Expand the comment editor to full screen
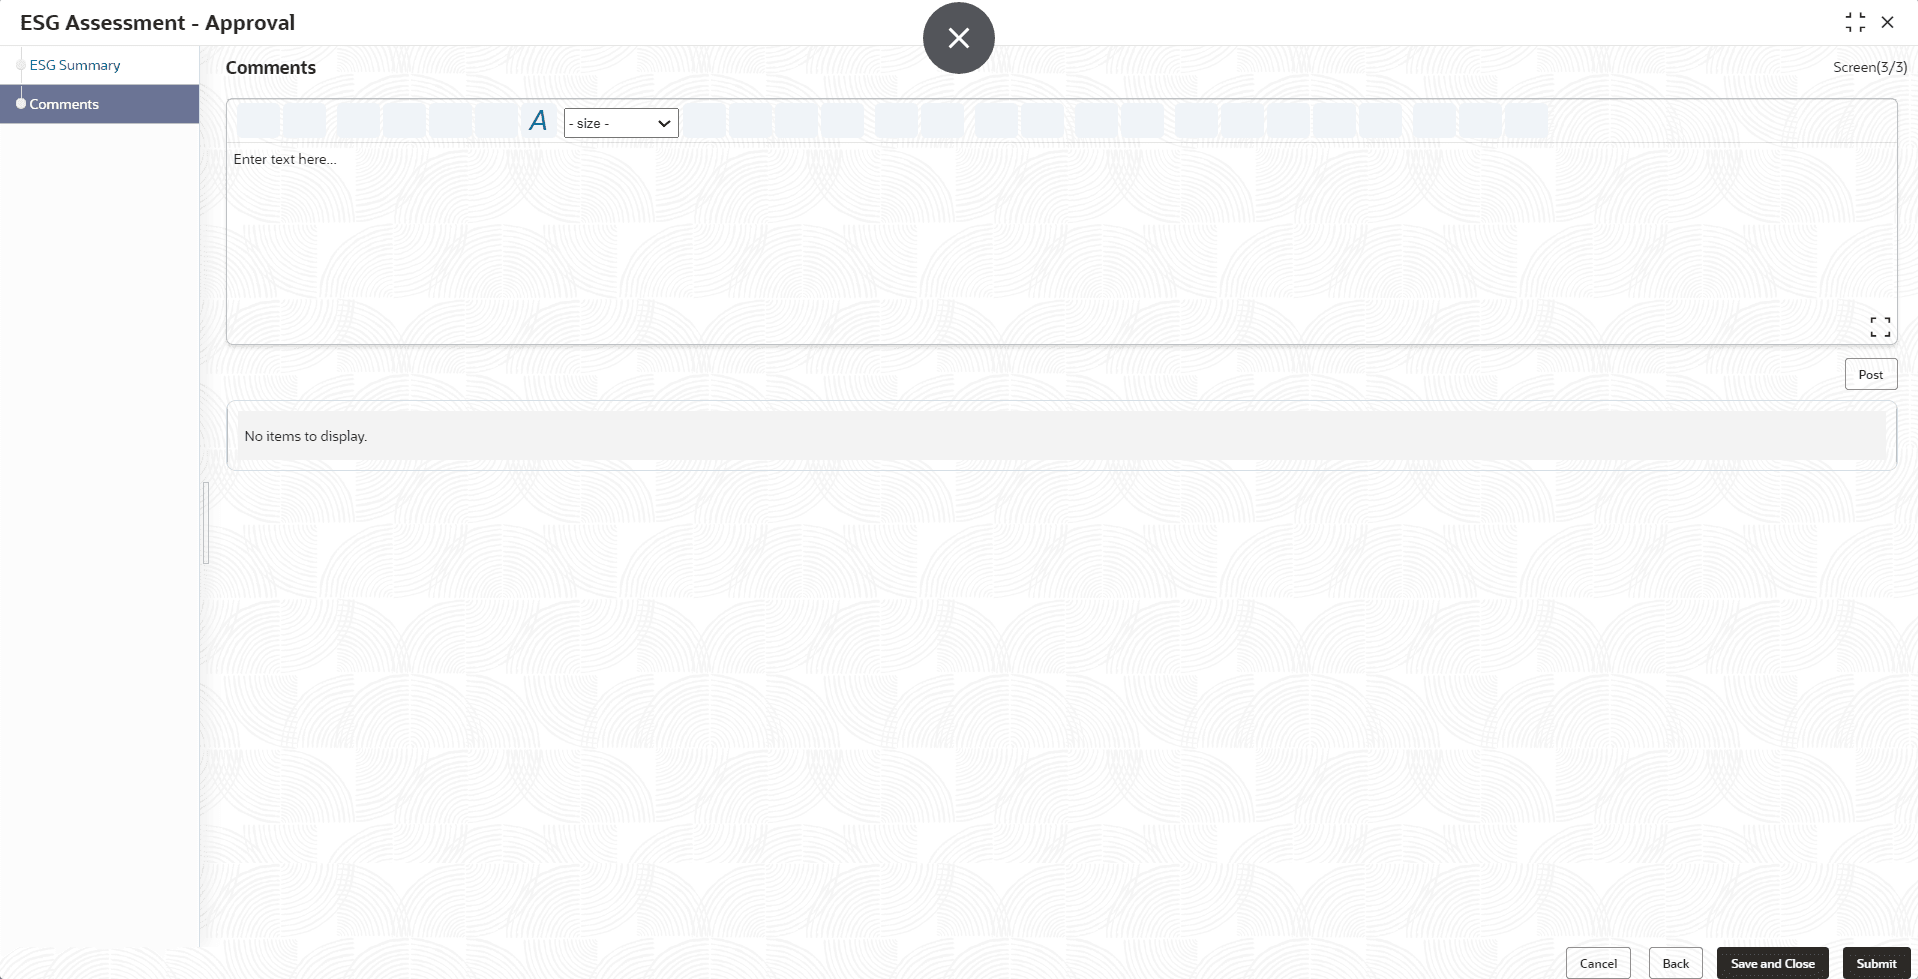This screenshot has height=979, width=1918. [1880, 327]
